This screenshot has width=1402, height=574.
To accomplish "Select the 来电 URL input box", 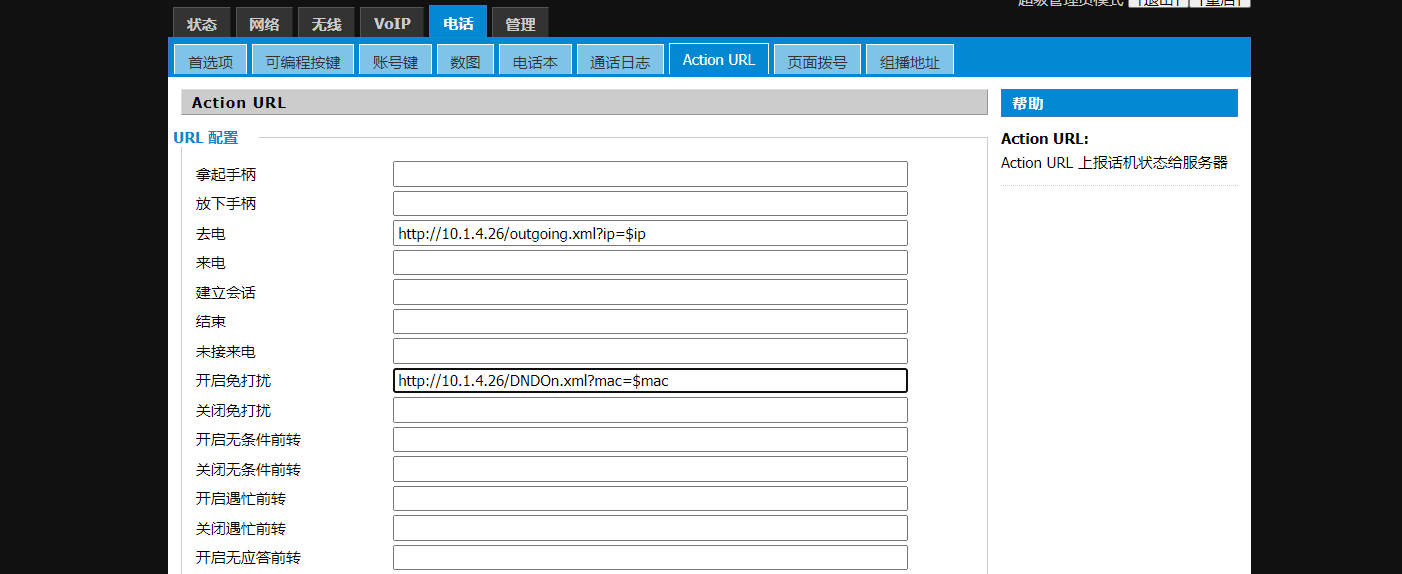I will [x=650, y=263].
